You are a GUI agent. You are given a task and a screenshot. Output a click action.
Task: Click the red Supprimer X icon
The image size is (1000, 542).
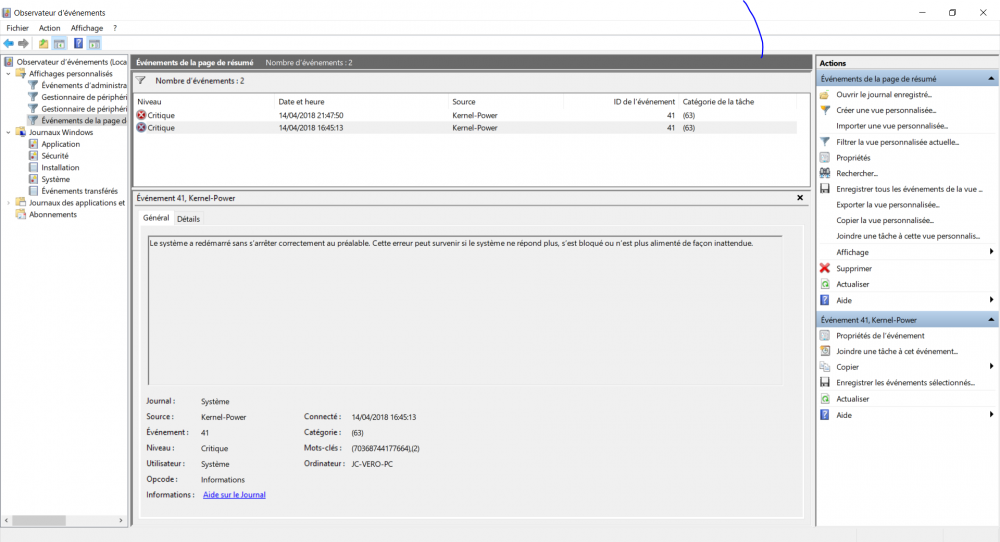click(825, 268)
